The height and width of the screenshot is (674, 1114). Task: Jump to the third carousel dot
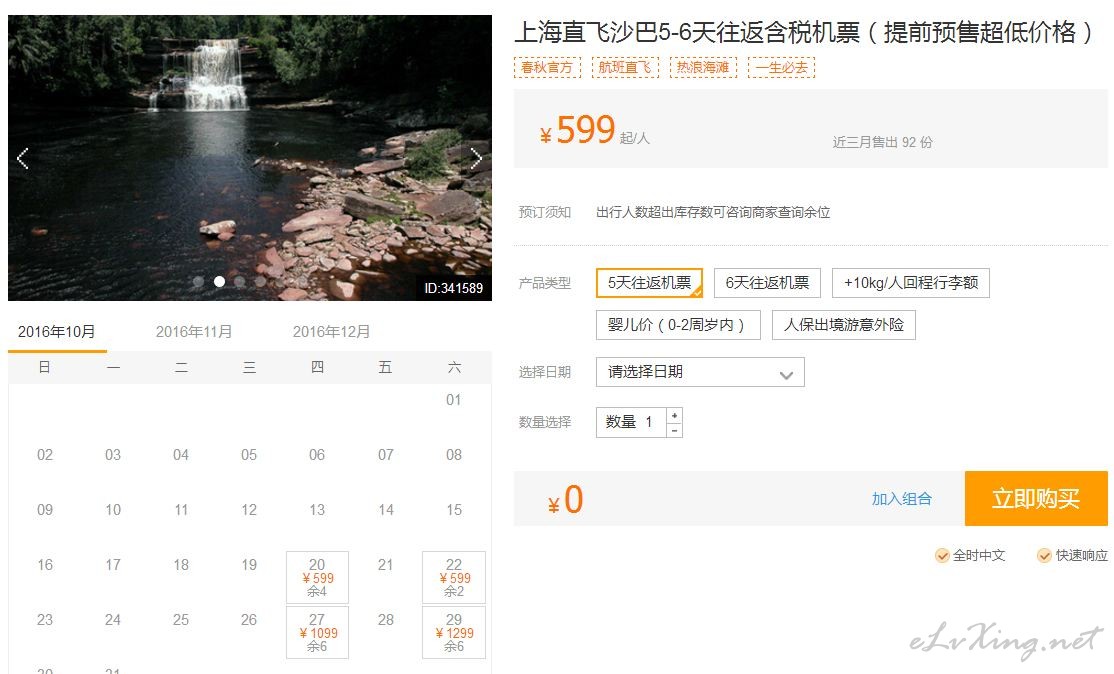coord(240,282)
